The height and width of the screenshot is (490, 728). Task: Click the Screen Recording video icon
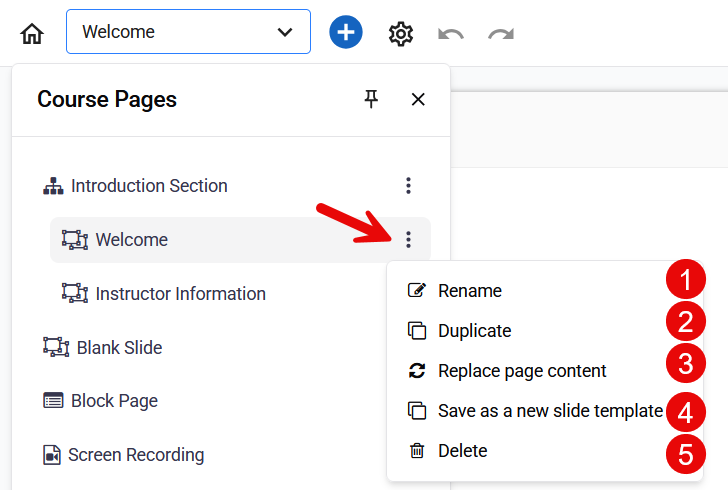coord(52,455)
